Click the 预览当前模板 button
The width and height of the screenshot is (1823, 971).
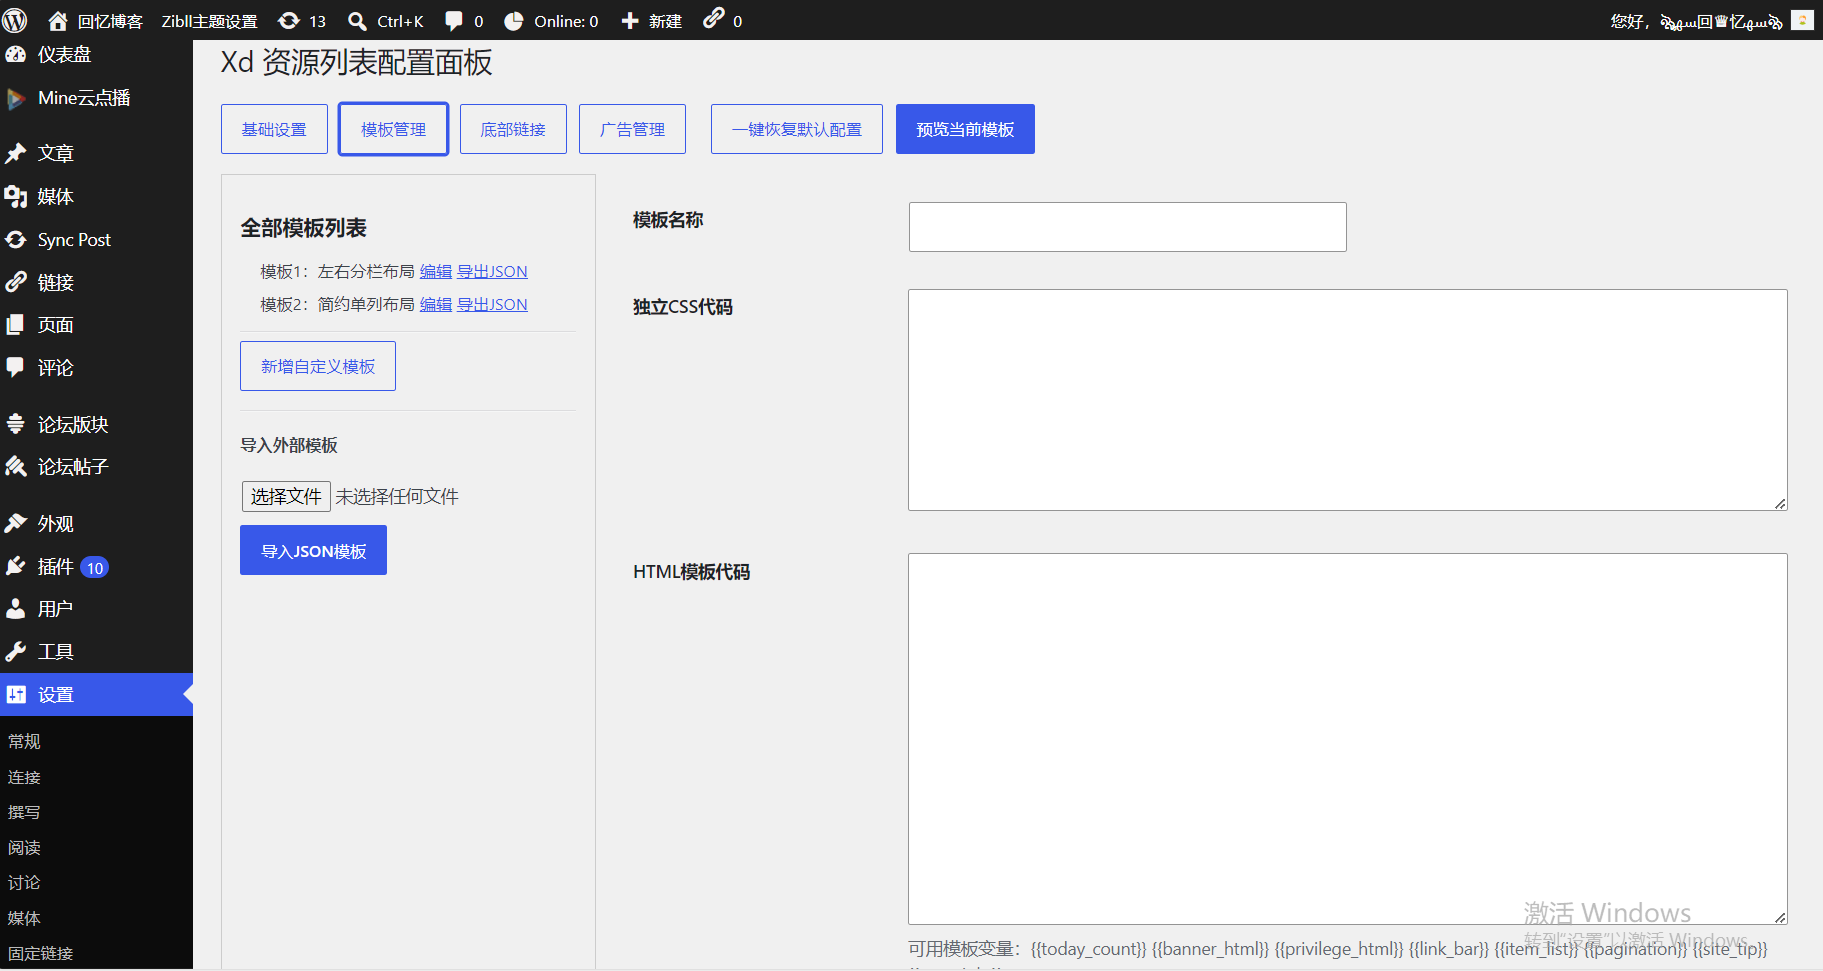(965, 129)
